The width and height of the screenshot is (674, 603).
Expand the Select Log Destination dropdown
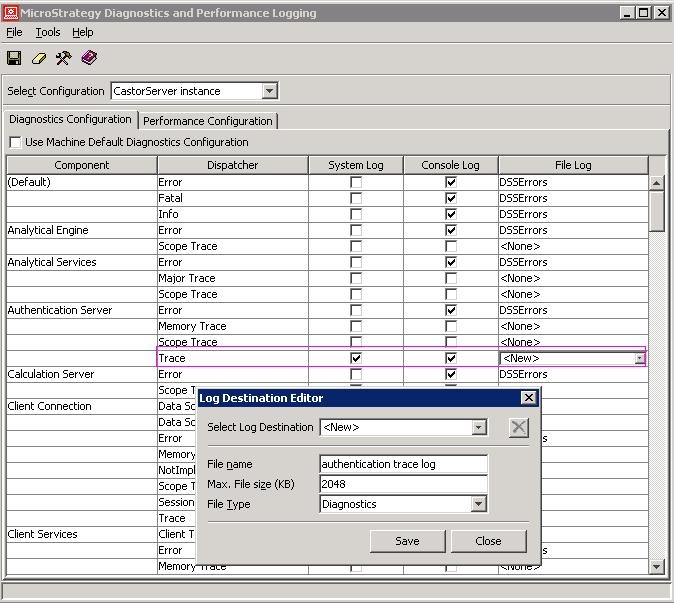478,427
